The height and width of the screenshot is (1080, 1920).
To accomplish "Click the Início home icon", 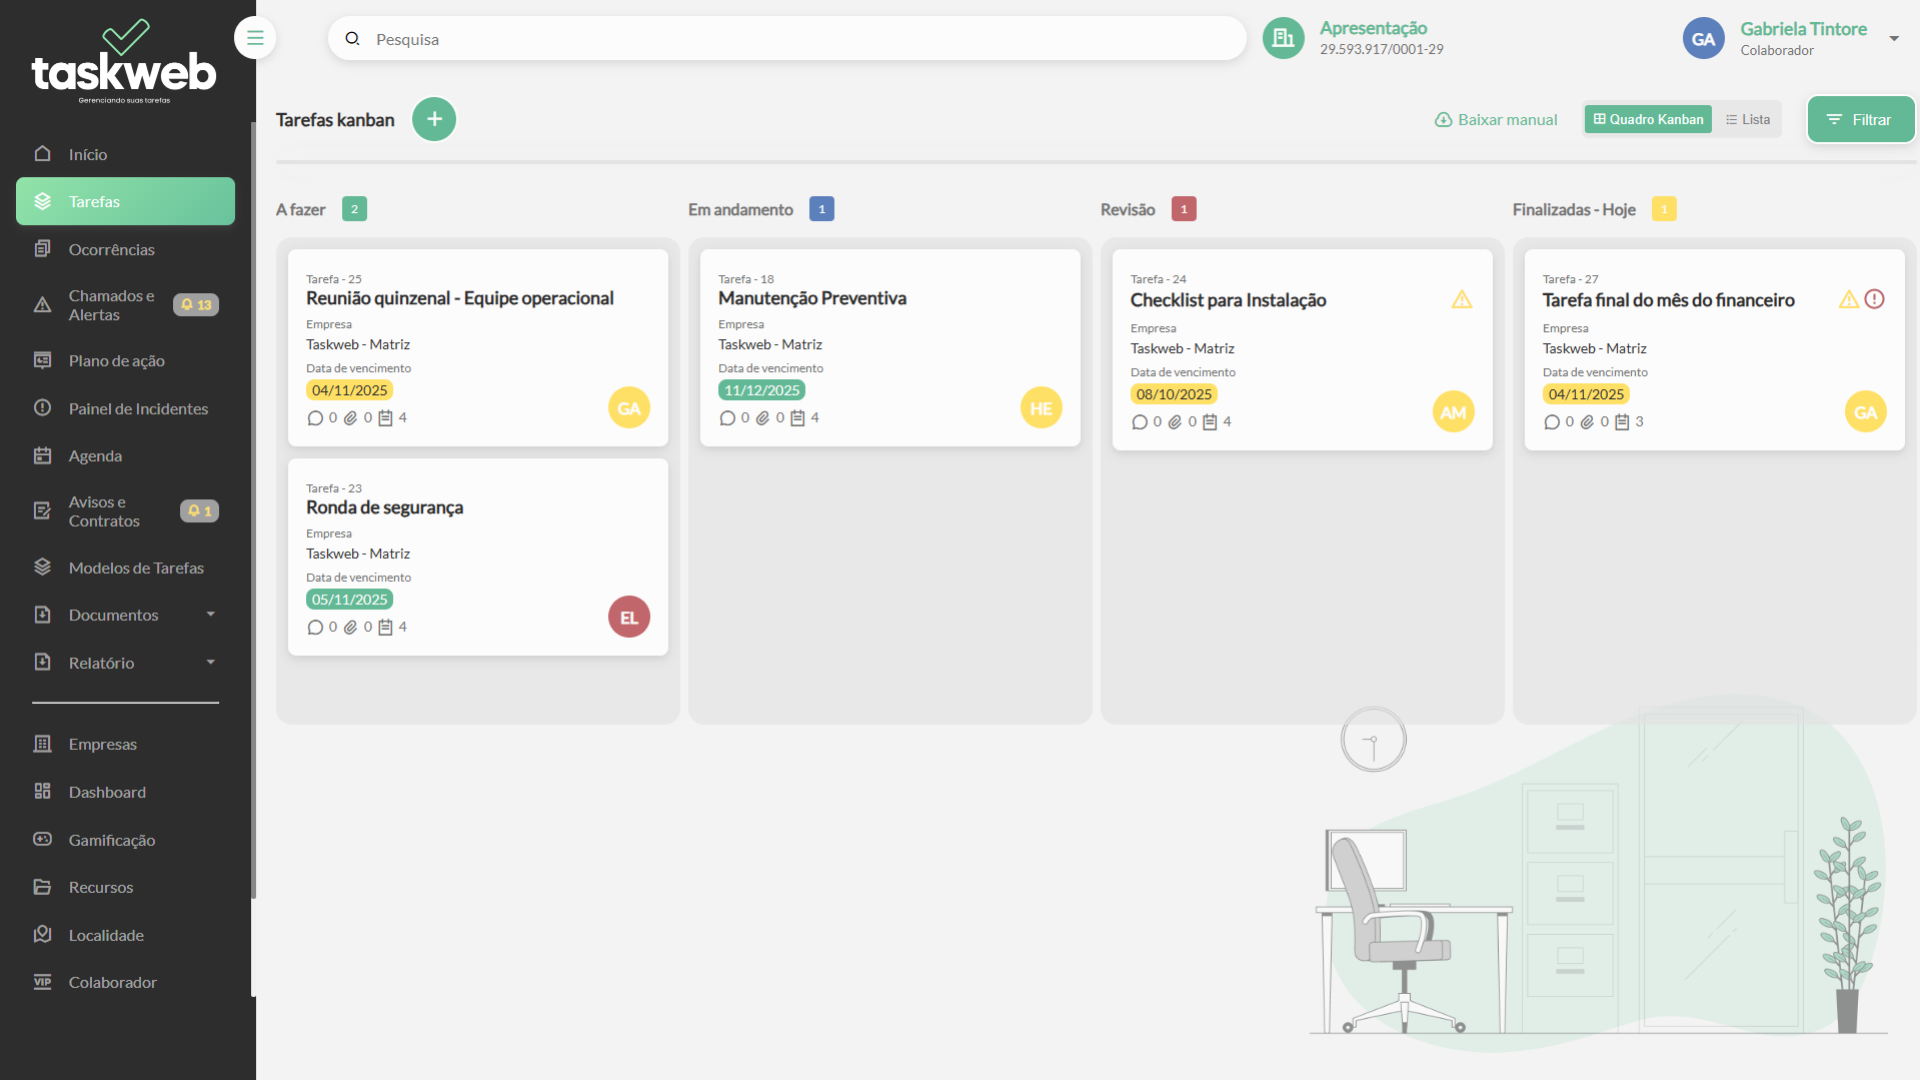I will [42, 154].
